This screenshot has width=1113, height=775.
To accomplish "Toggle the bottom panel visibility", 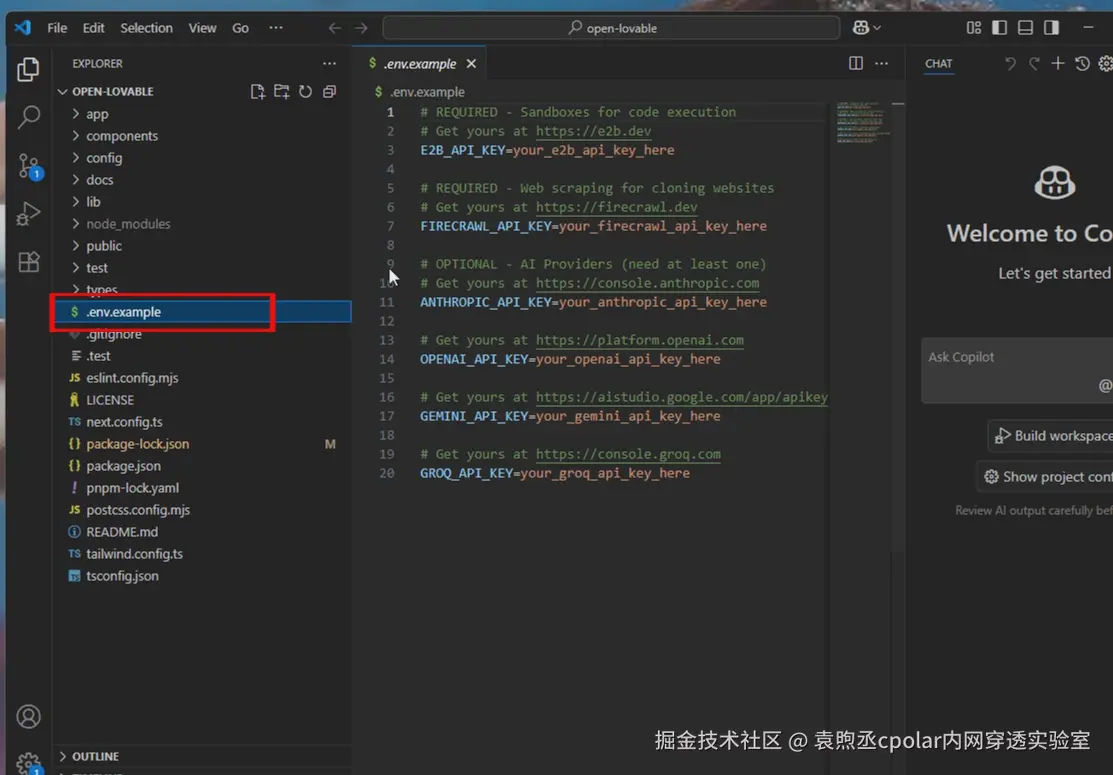I will coord(1025,28).
